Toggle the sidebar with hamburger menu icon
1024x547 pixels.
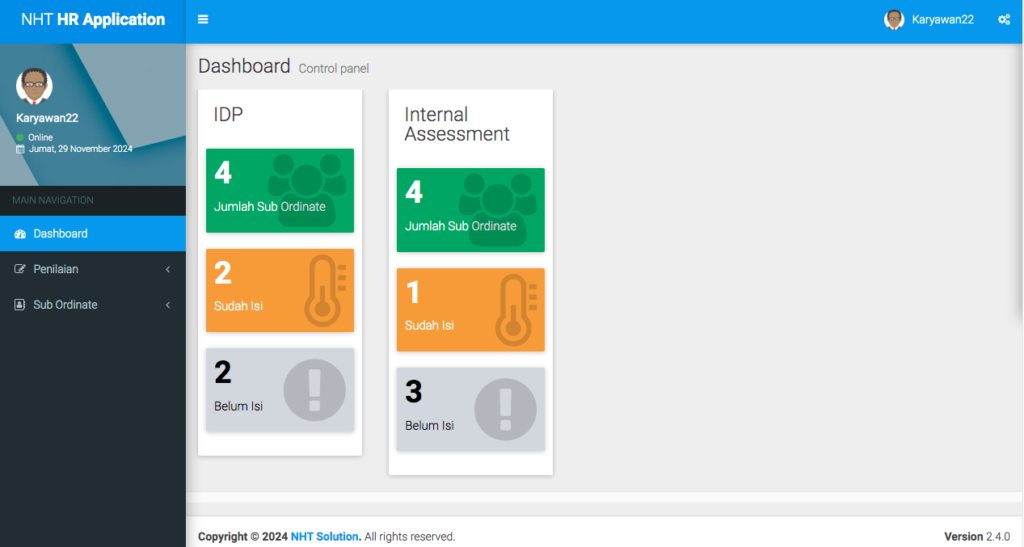[x=203, y=19]
